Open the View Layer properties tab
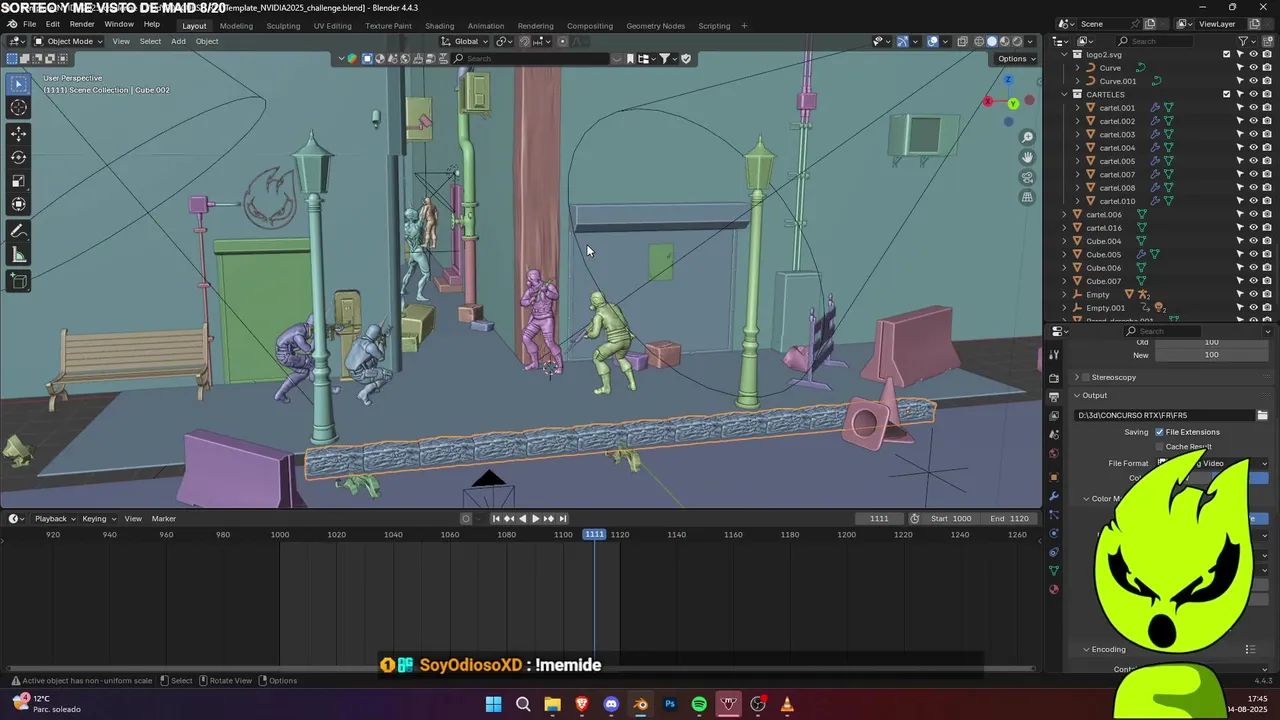Image resolution: width=1280 pixels, height=720 pixels. 1054,415
